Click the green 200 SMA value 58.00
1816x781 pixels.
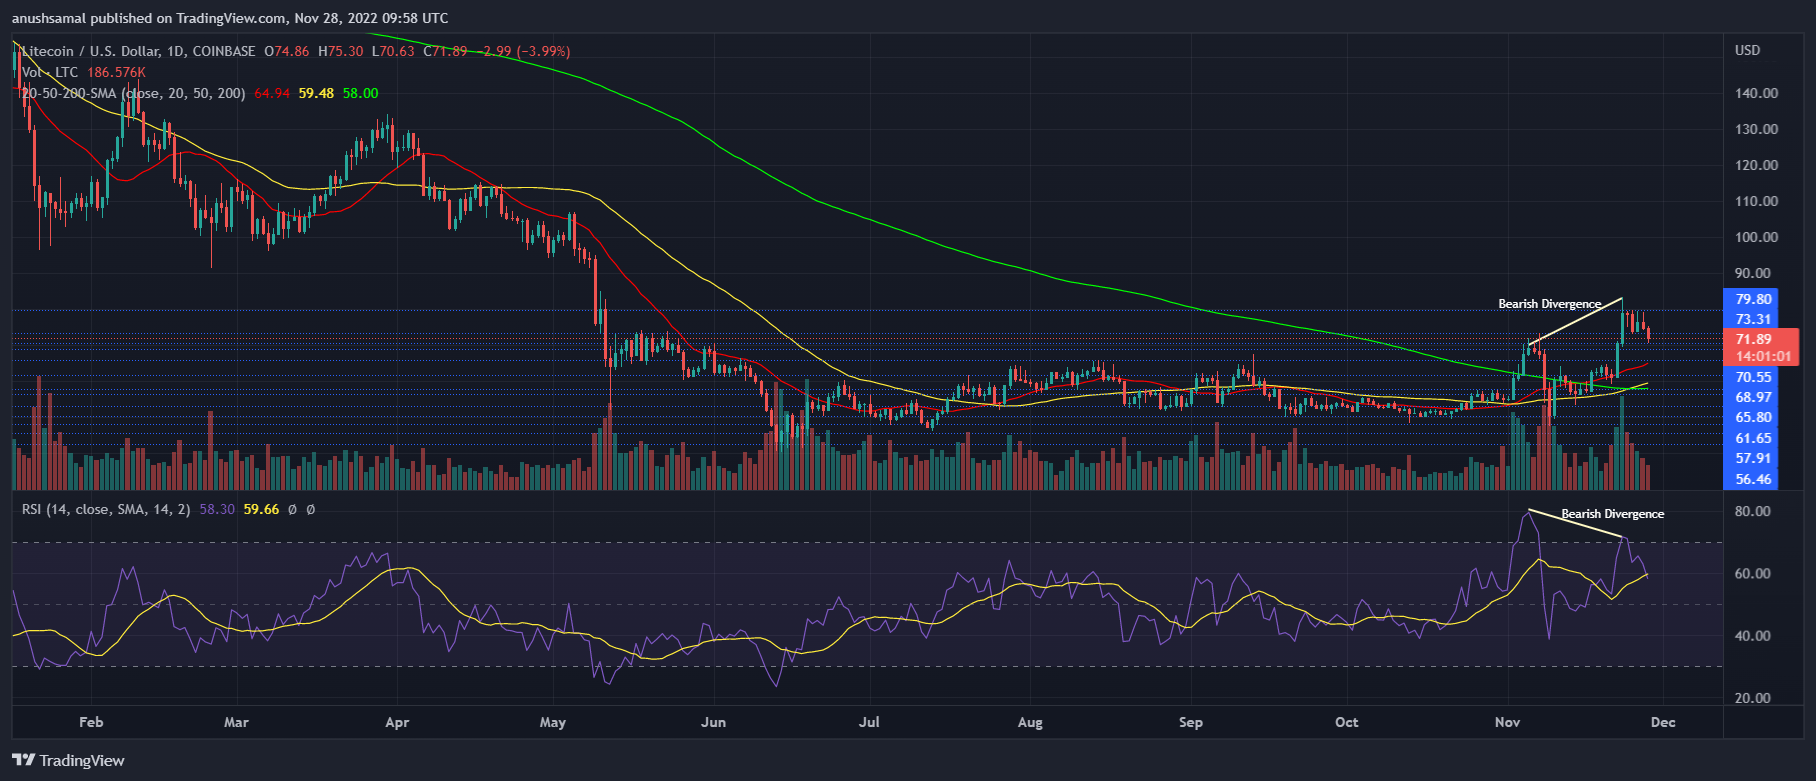coord(360,93)
